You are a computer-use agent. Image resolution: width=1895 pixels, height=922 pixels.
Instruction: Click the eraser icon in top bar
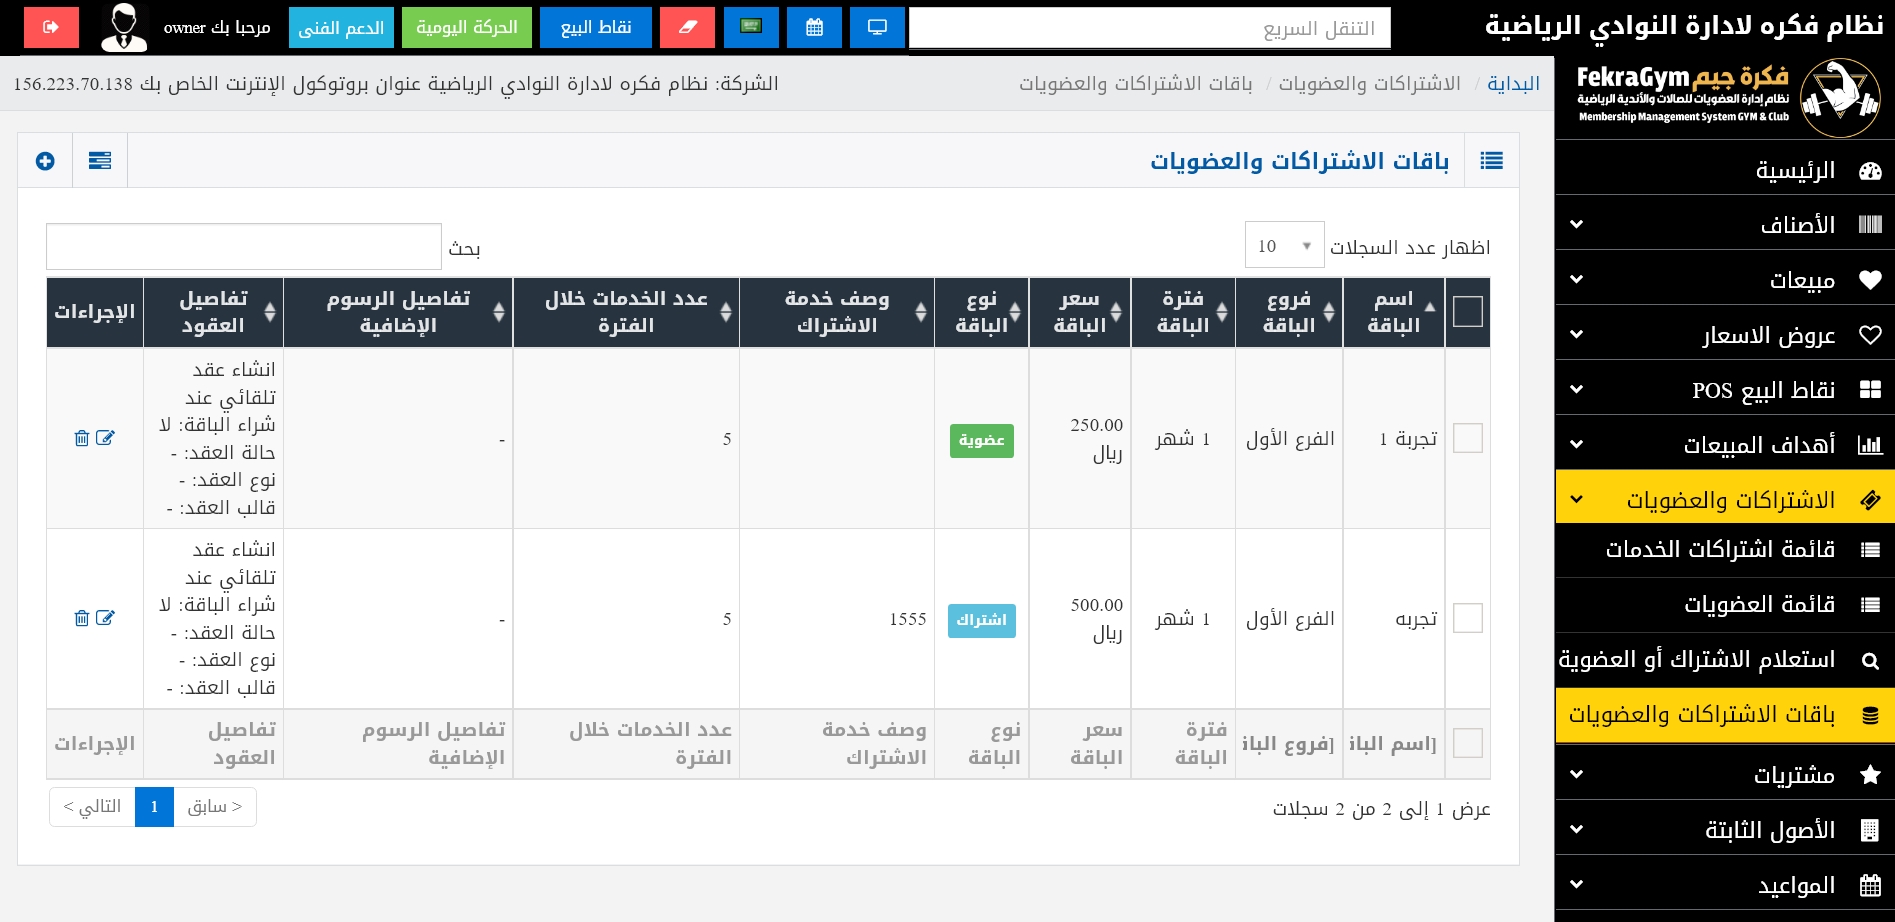click(x=687, y=27)
